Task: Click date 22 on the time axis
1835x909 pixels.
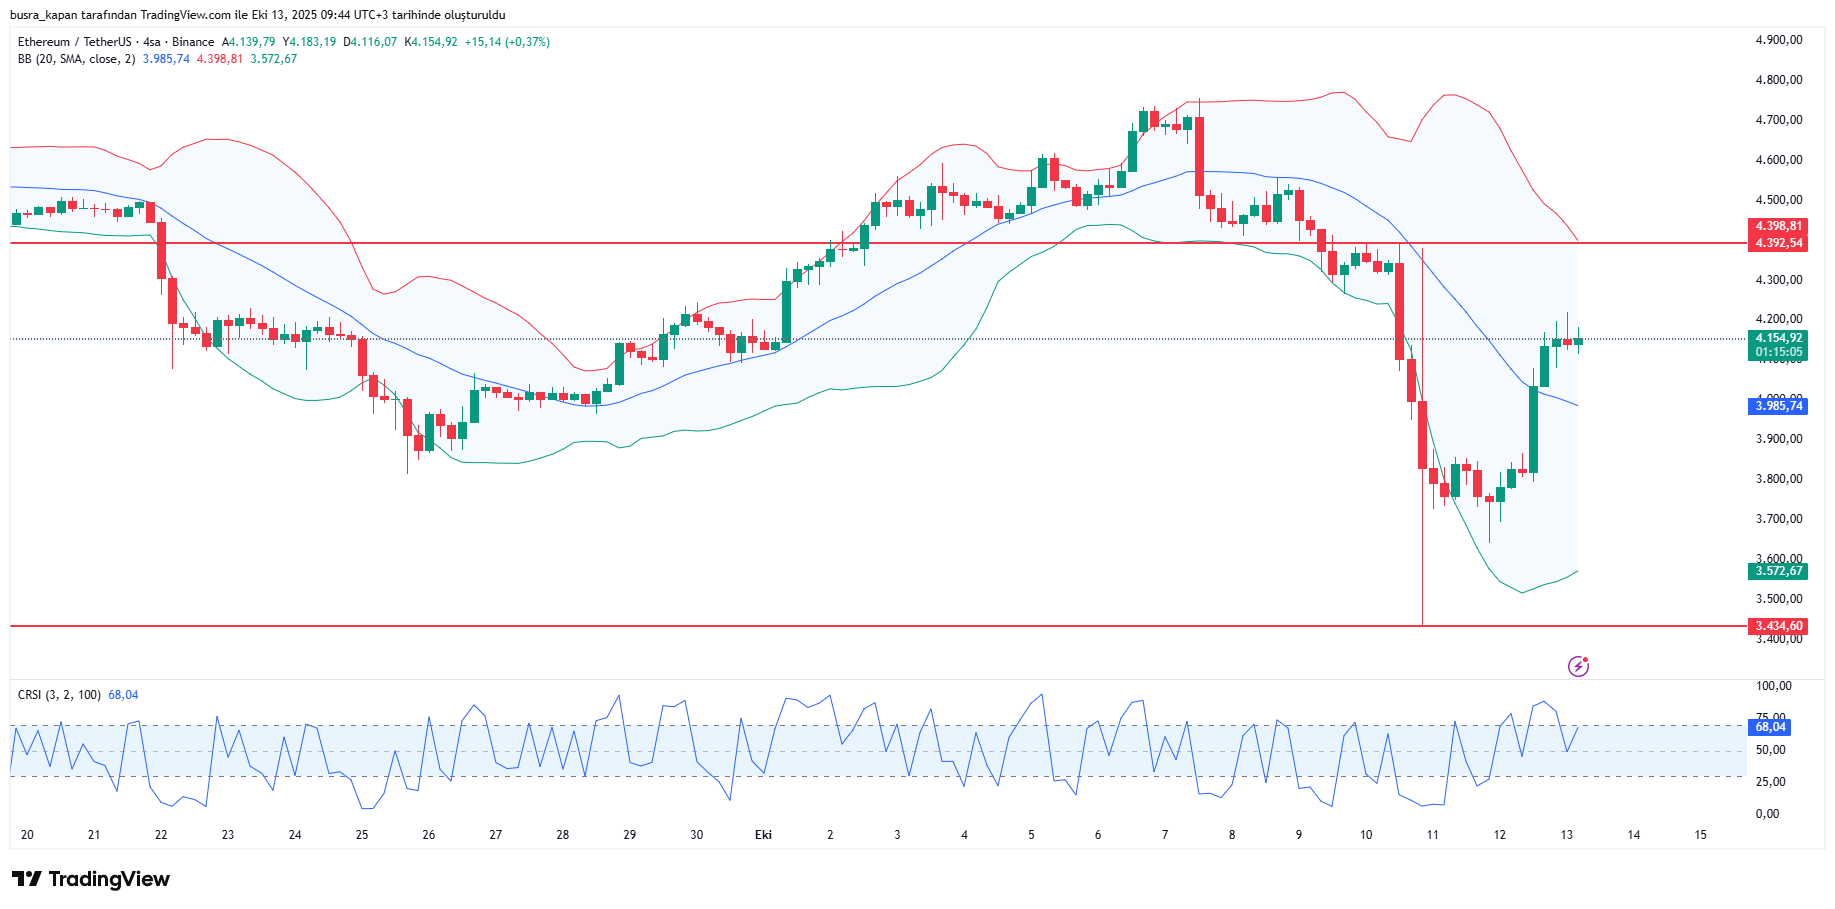Action: pos(161,835)
